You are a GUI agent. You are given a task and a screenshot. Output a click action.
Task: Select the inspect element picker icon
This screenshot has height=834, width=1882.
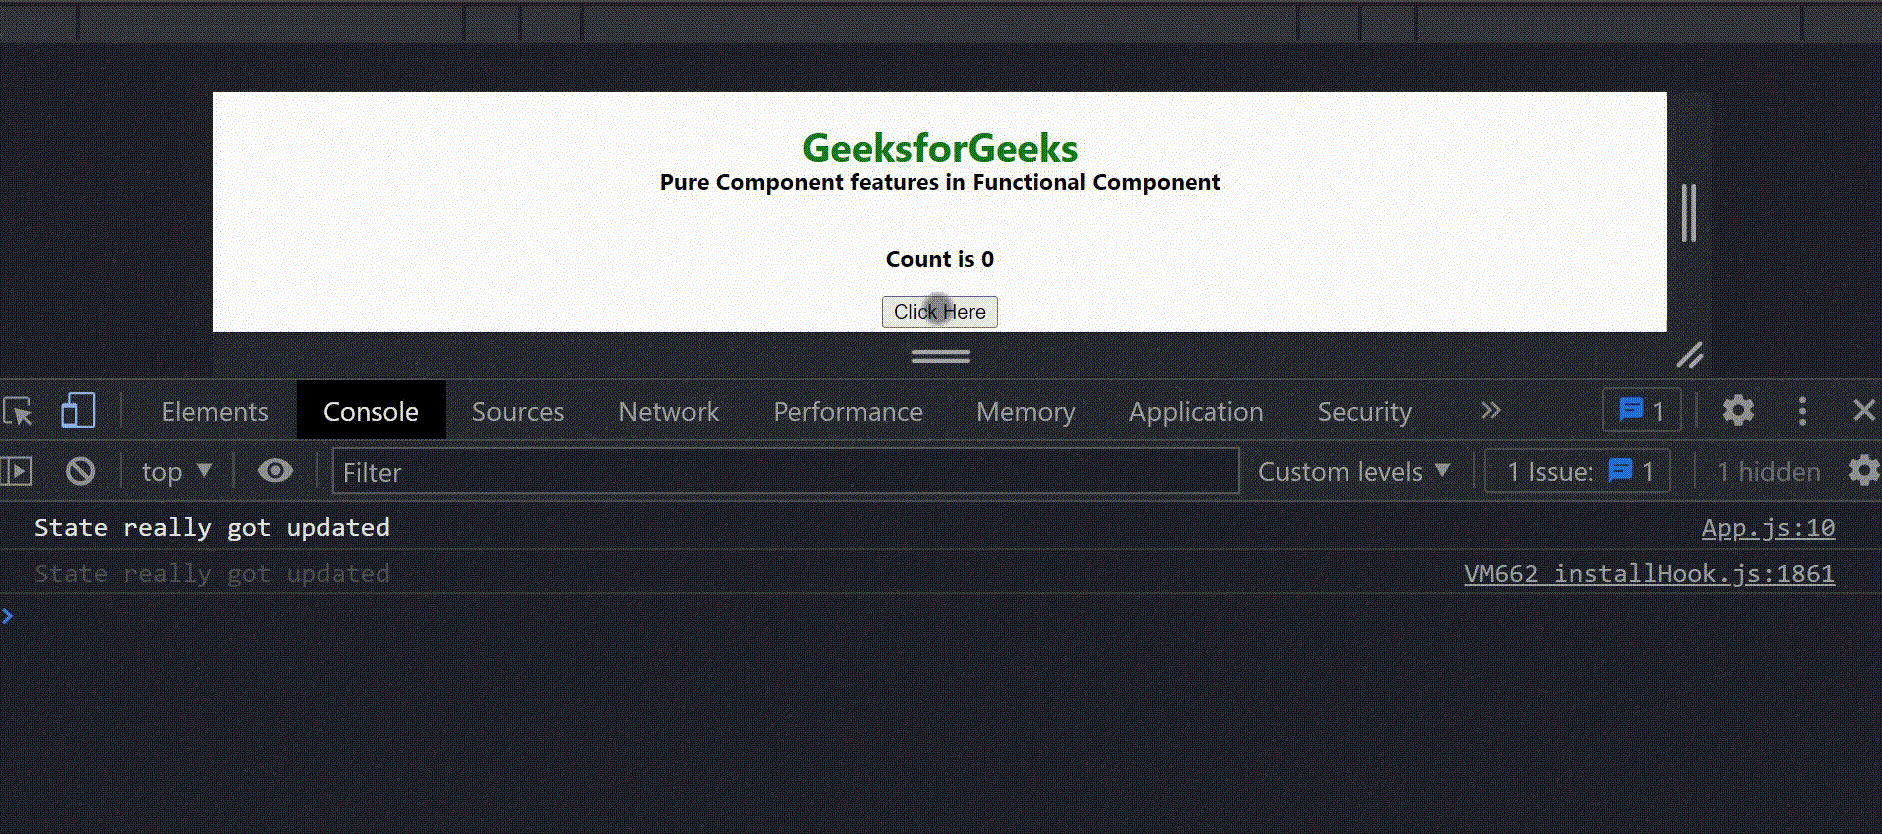coord(18,411)
